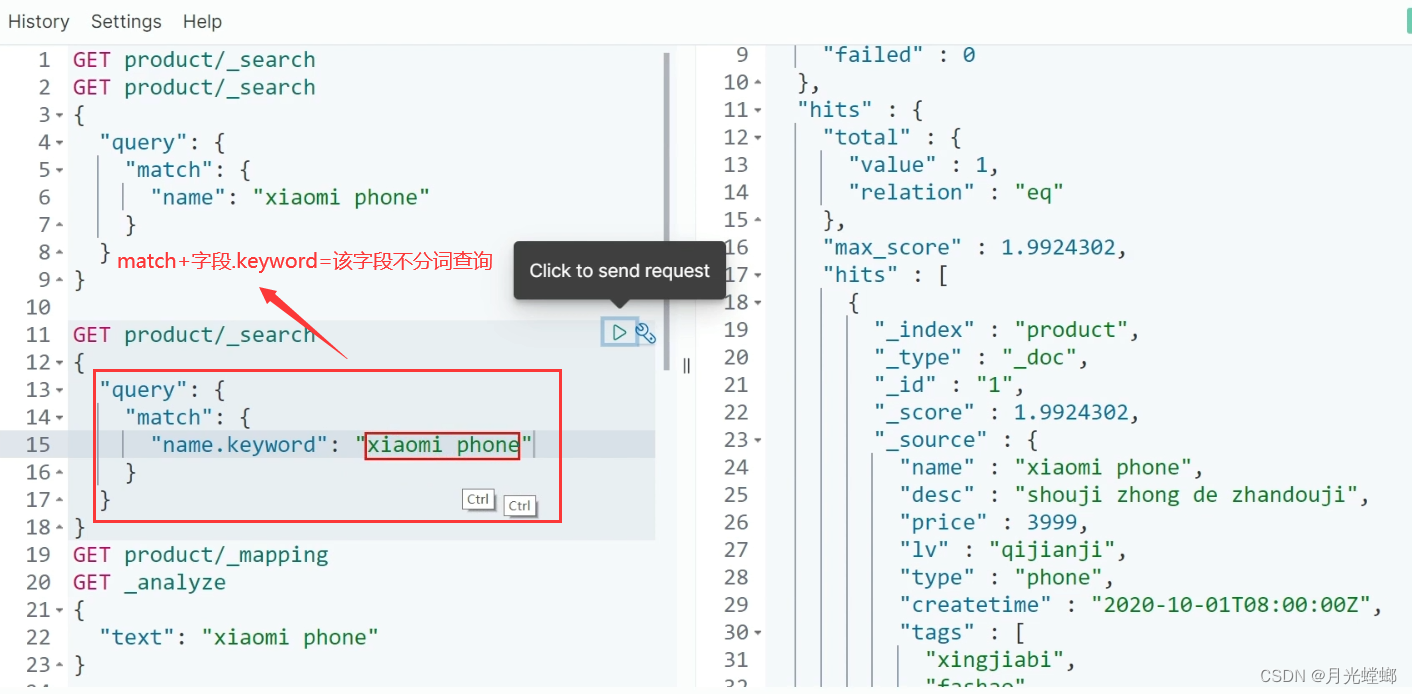Click the "_id" : "1" output line
Image resolution: width=1412 pixels, height=694 pixels.
949,385
